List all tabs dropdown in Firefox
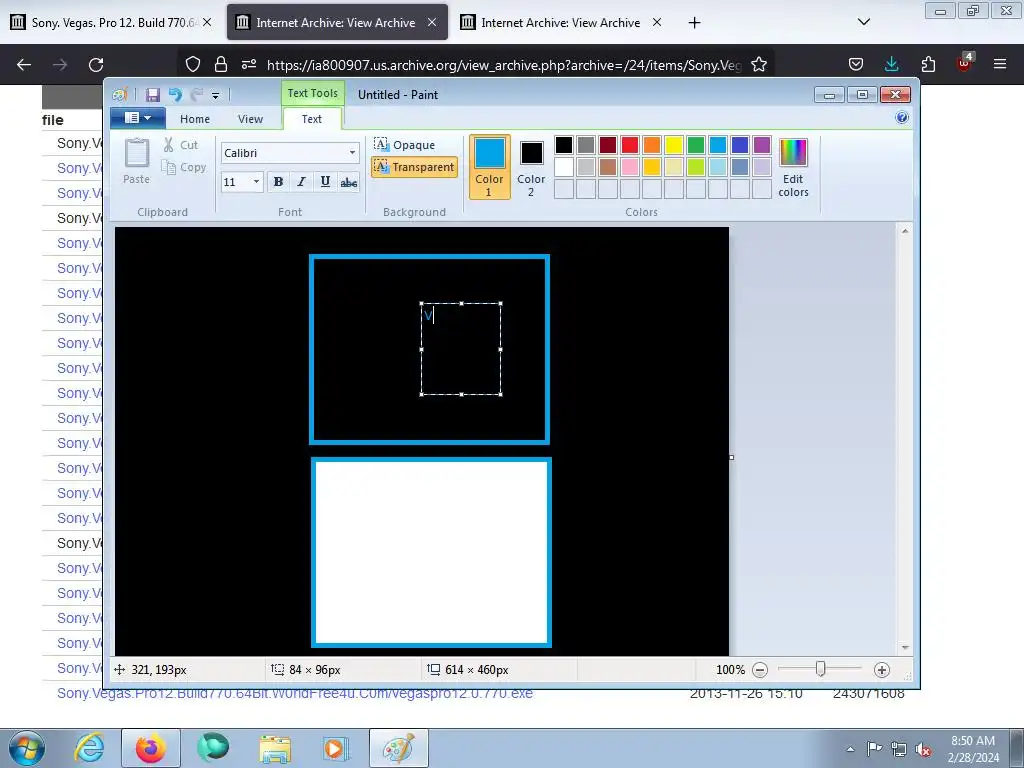1024x768 pixels. coord(863,22)
